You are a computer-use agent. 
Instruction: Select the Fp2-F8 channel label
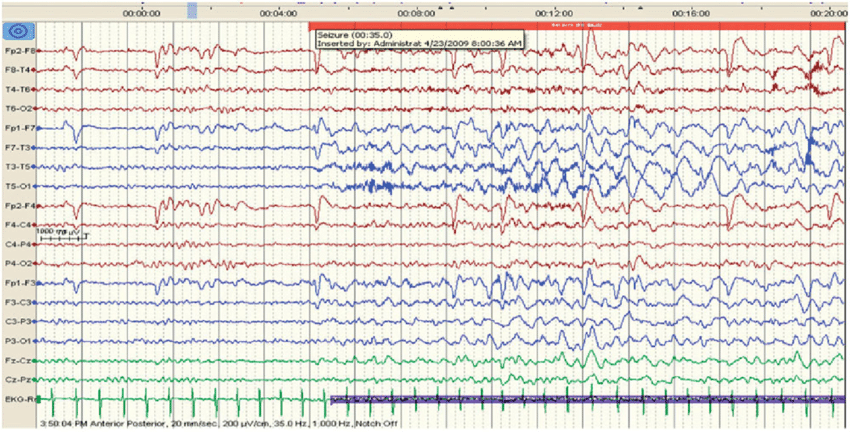[x=20, y=50]
